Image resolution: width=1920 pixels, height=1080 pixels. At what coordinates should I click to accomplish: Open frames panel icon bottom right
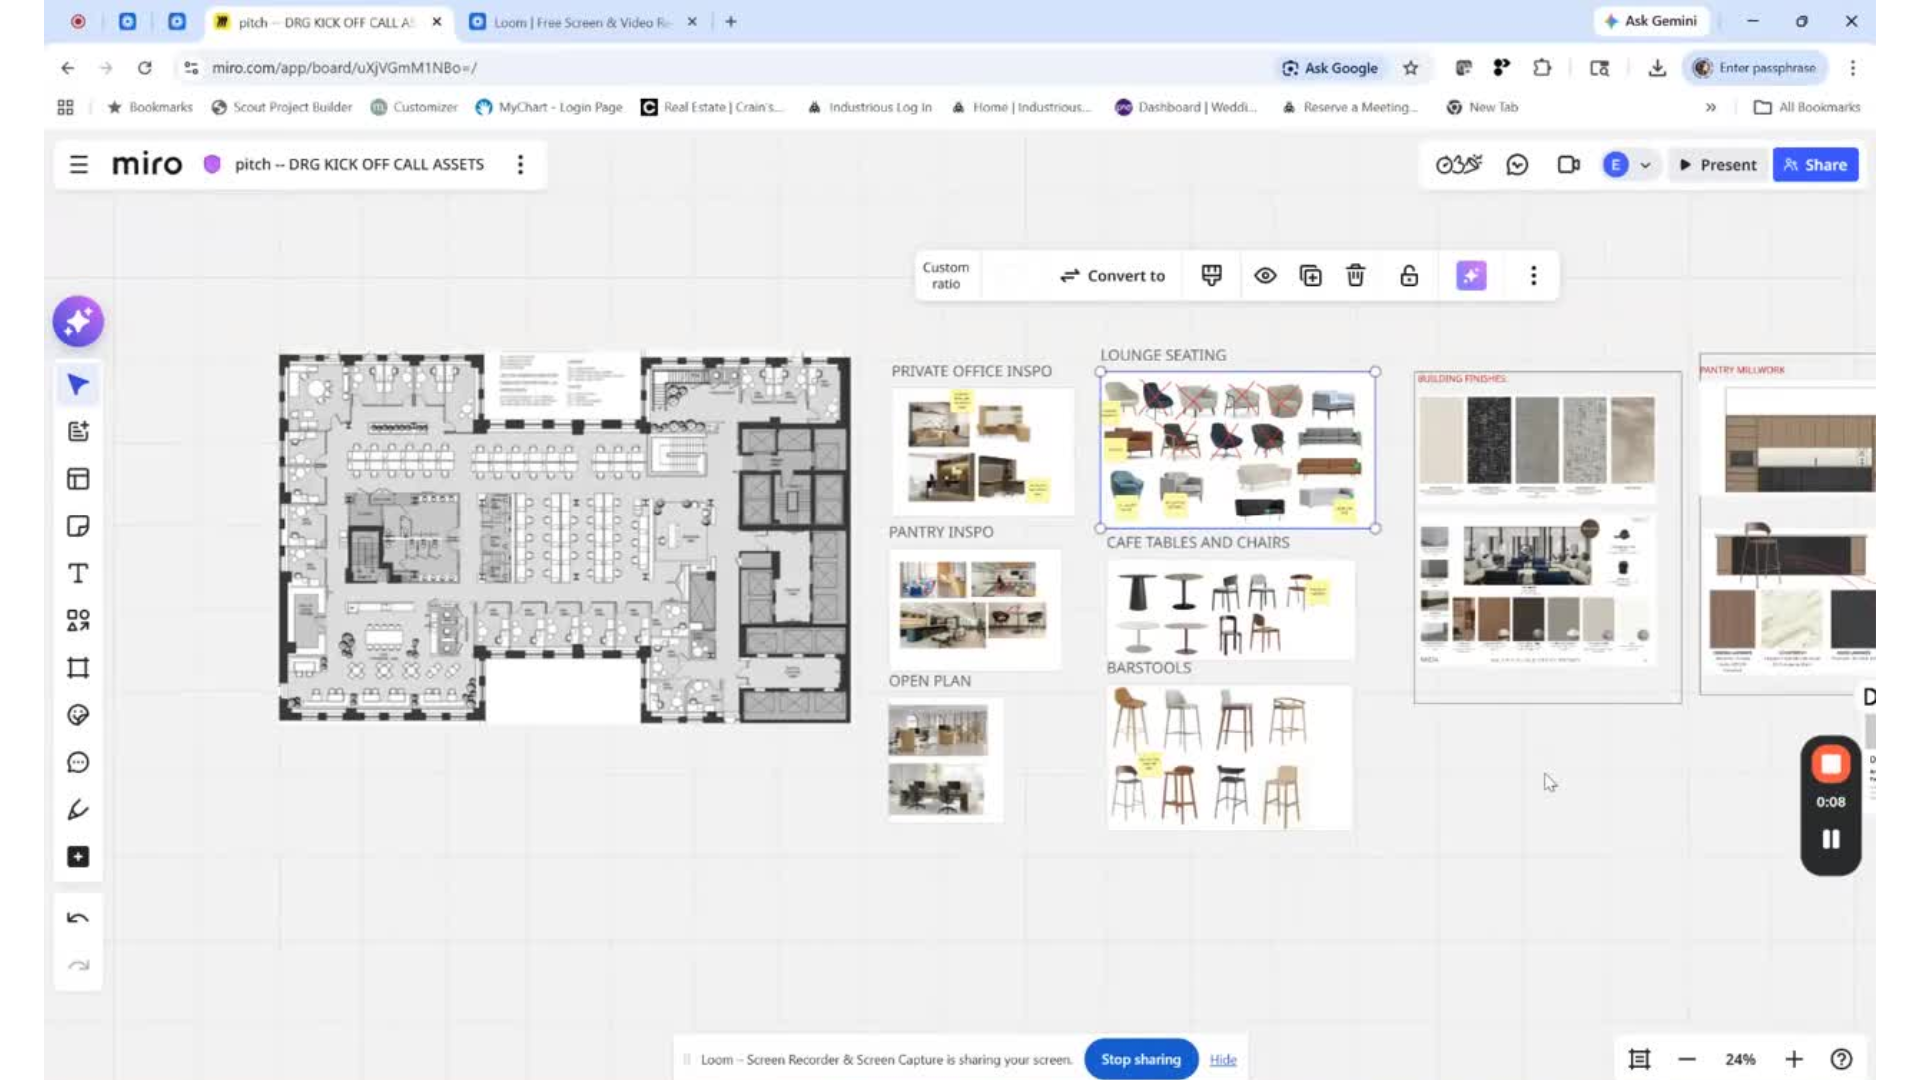1639,1059
